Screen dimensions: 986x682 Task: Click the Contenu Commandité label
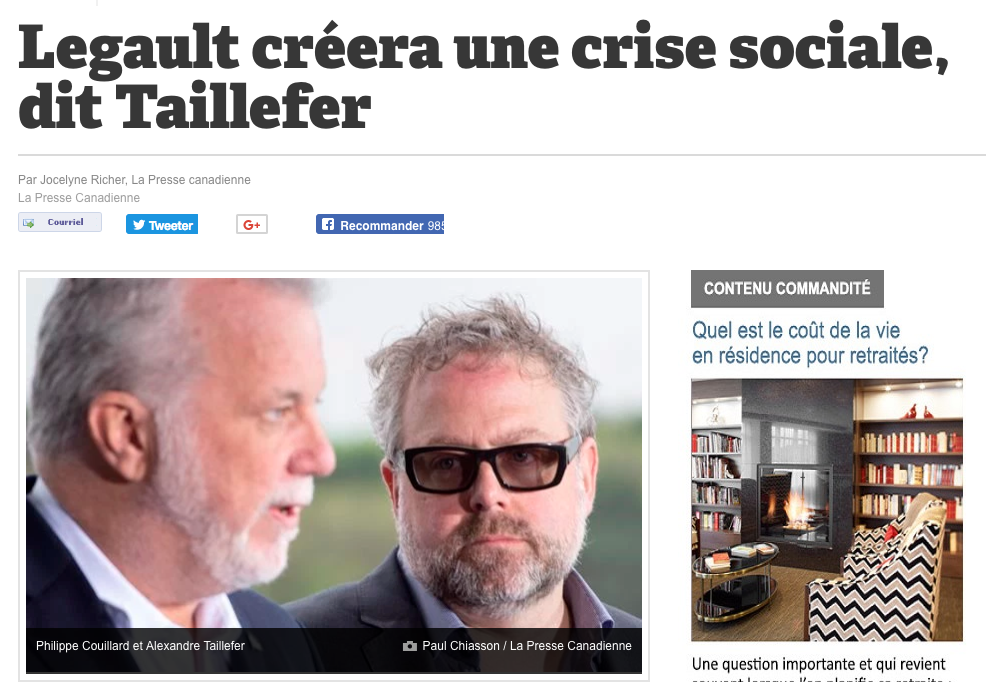787,289
